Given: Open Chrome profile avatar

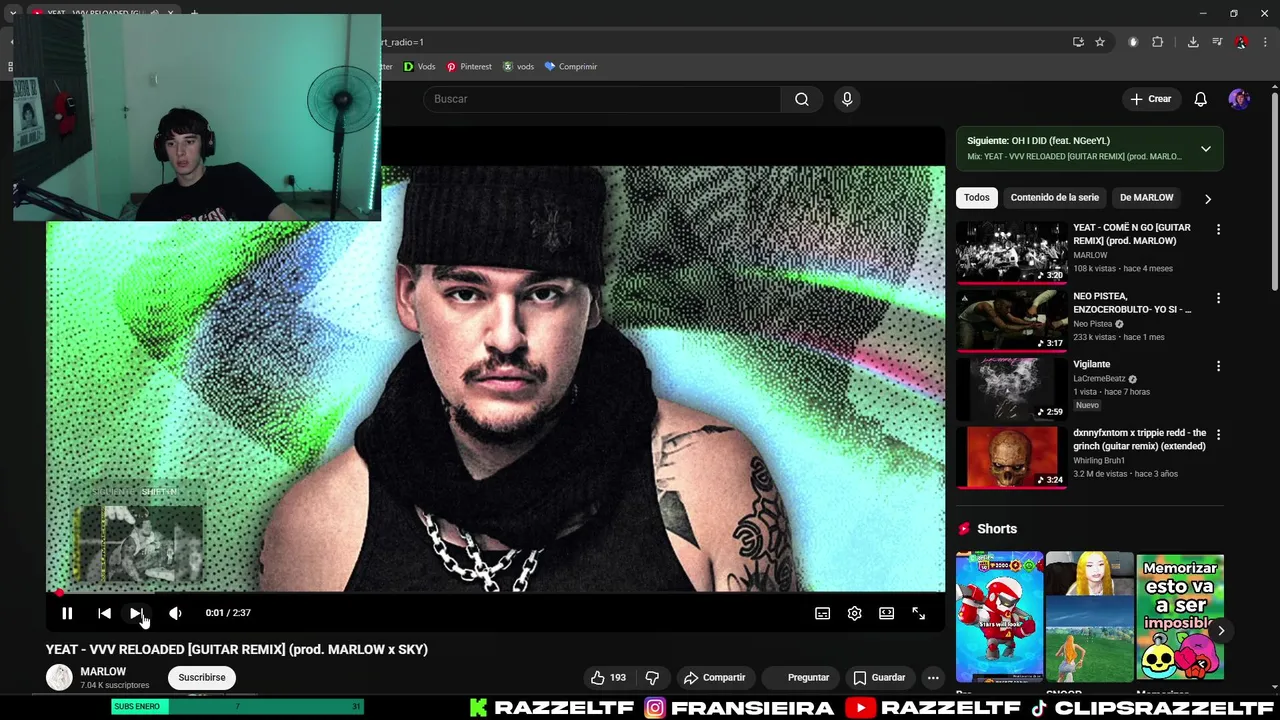Looking at the screenshot, I should coord(1241,42).
